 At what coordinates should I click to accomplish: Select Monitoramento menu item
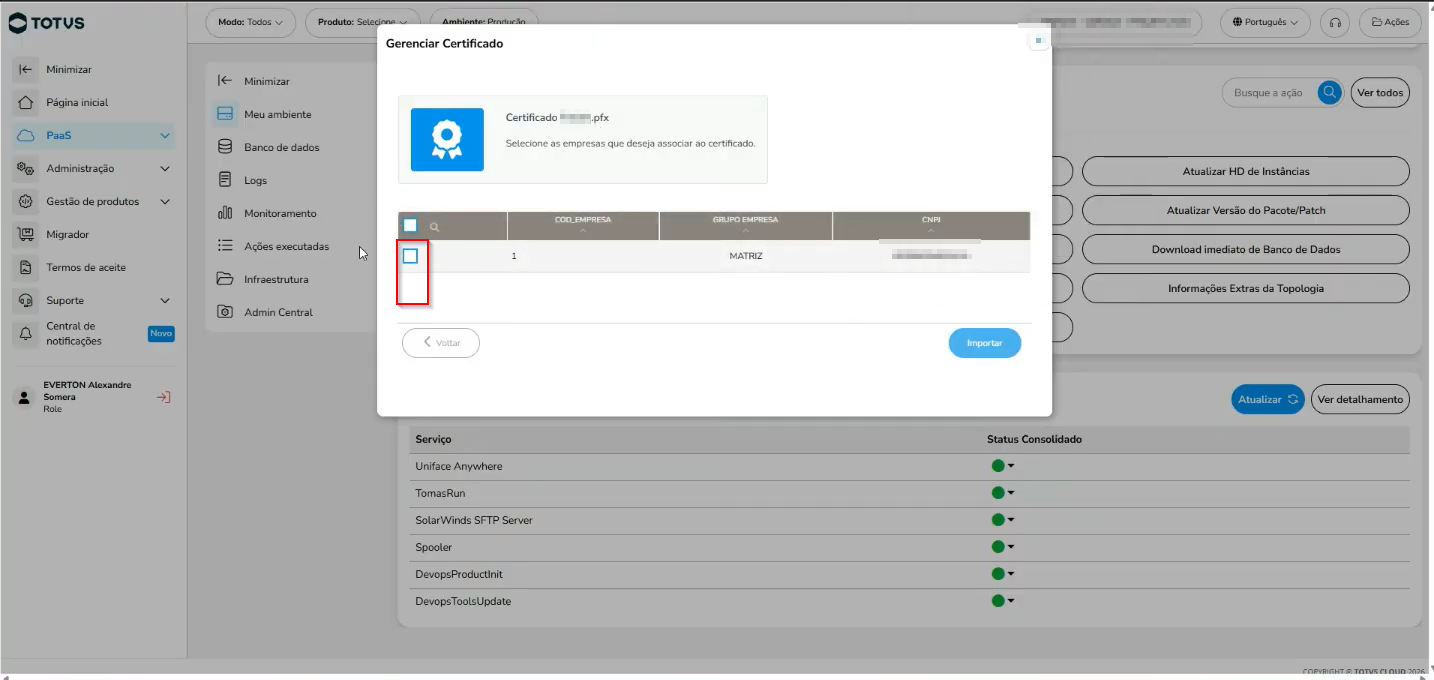coord(280,213)
